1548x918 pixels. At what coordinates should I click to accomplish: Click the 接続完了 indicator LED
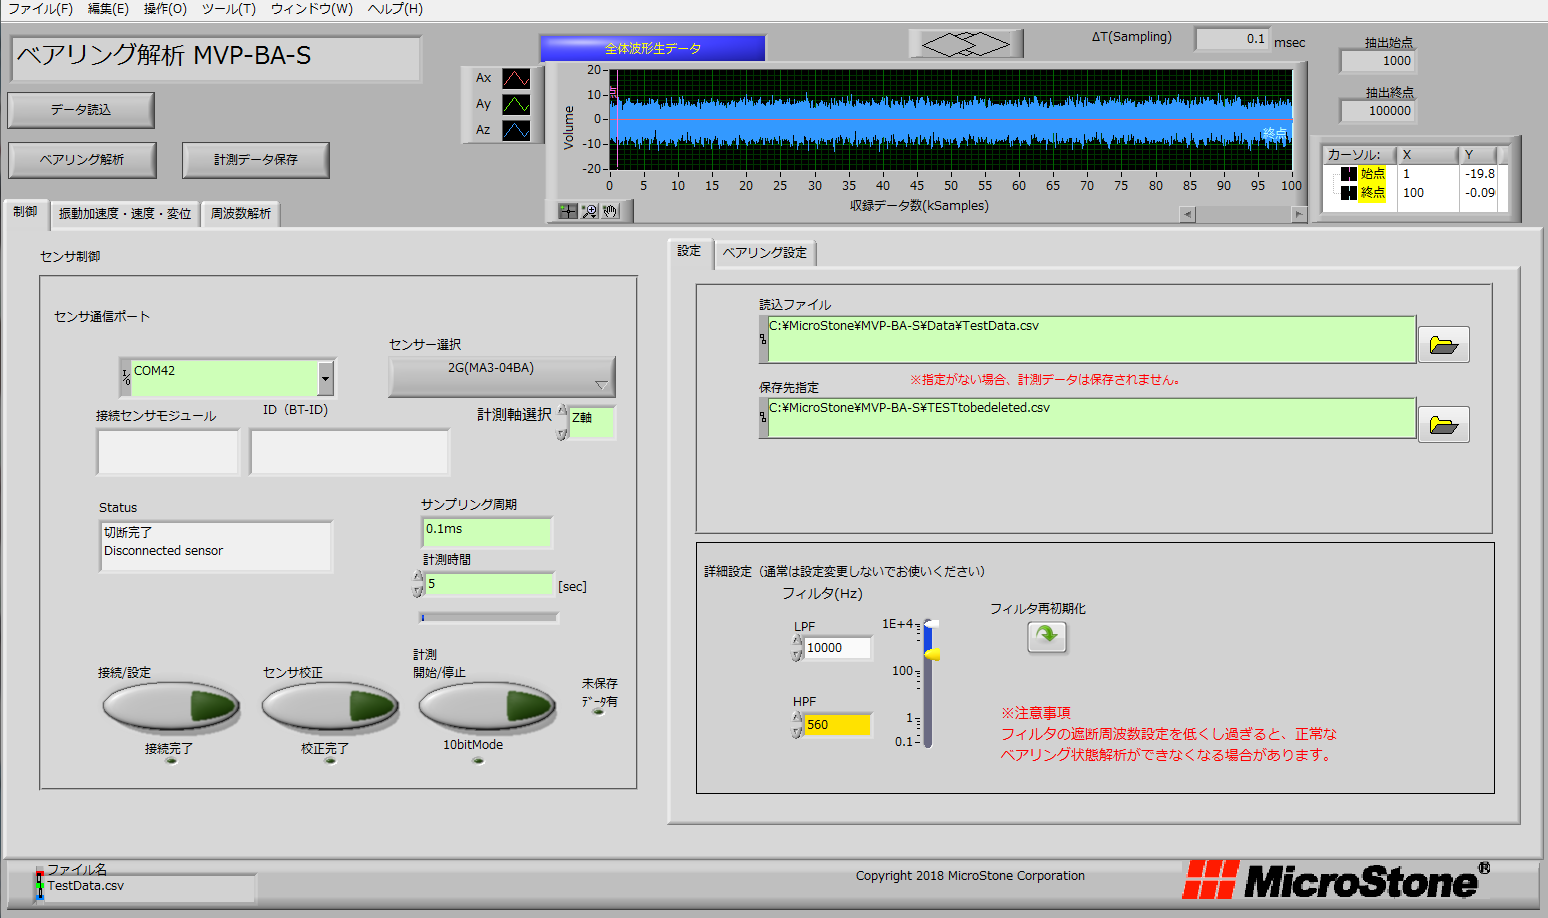[x=171, y=761]
